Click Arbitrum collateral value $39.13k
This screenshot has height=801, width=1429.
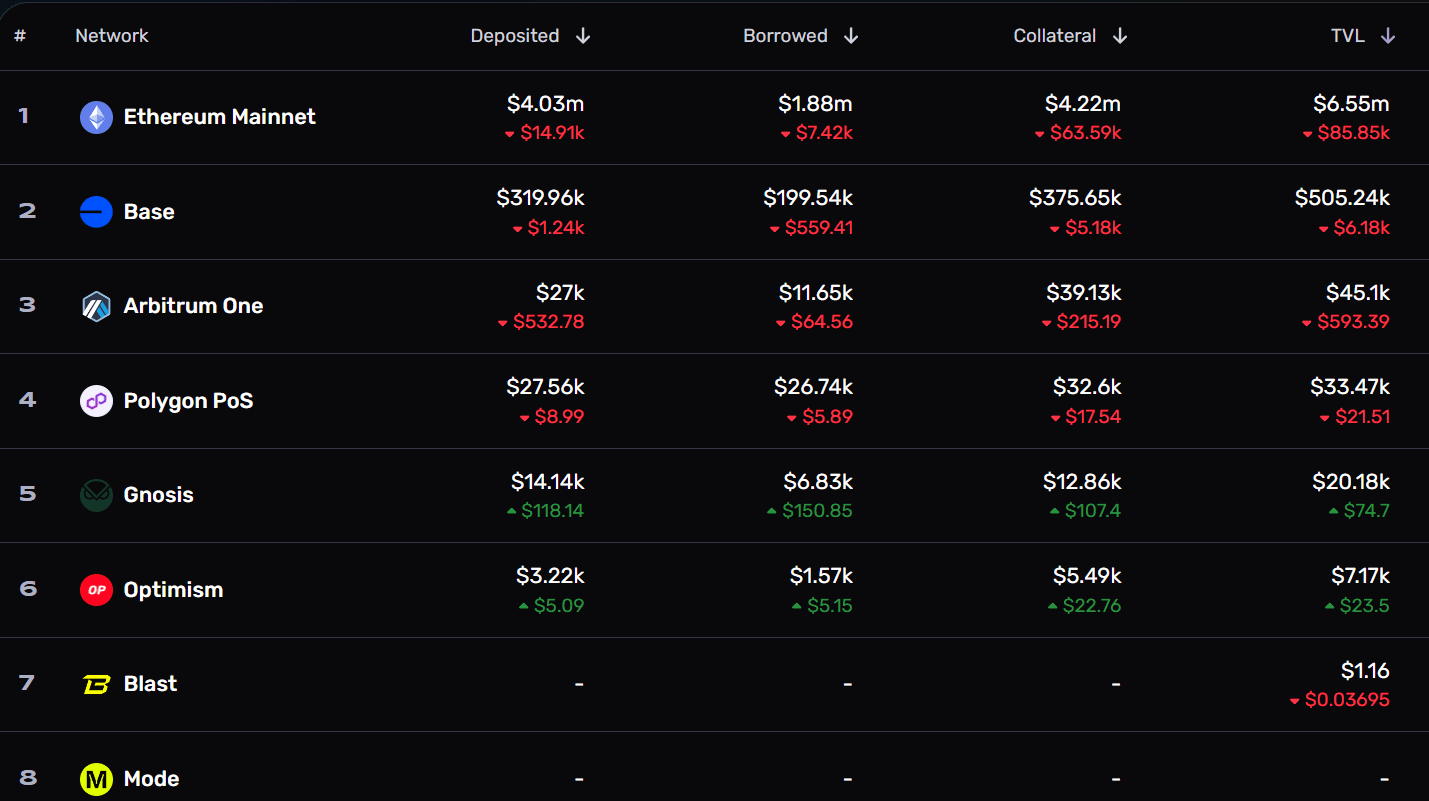click(1084, 293)
